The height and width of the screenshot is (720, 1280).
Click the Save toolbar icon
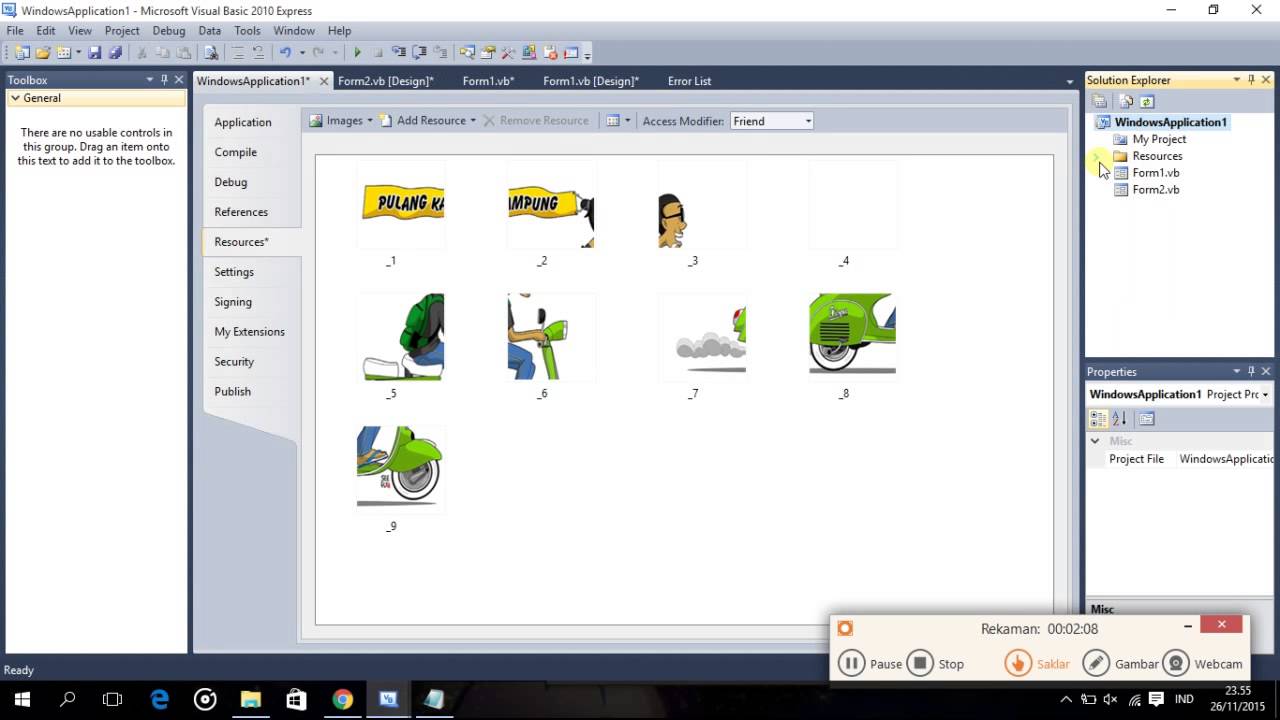[x=94, y=53]
